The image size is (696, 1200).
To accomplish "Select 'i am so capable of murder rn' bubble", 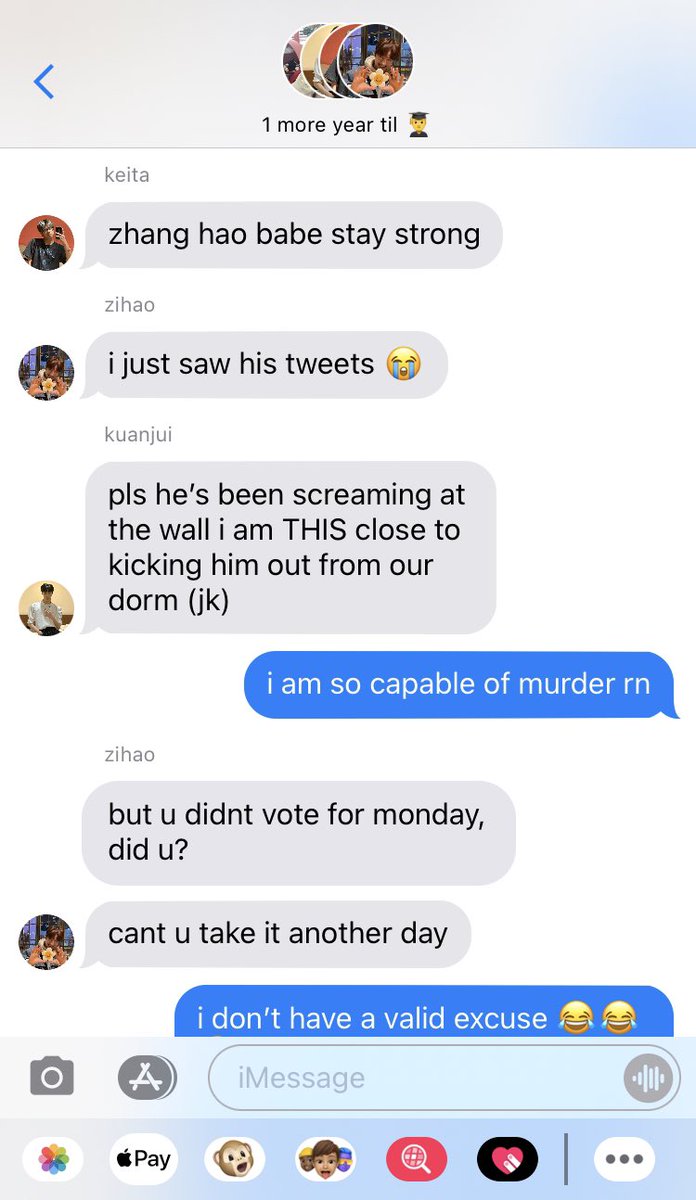I will point(461,685).
